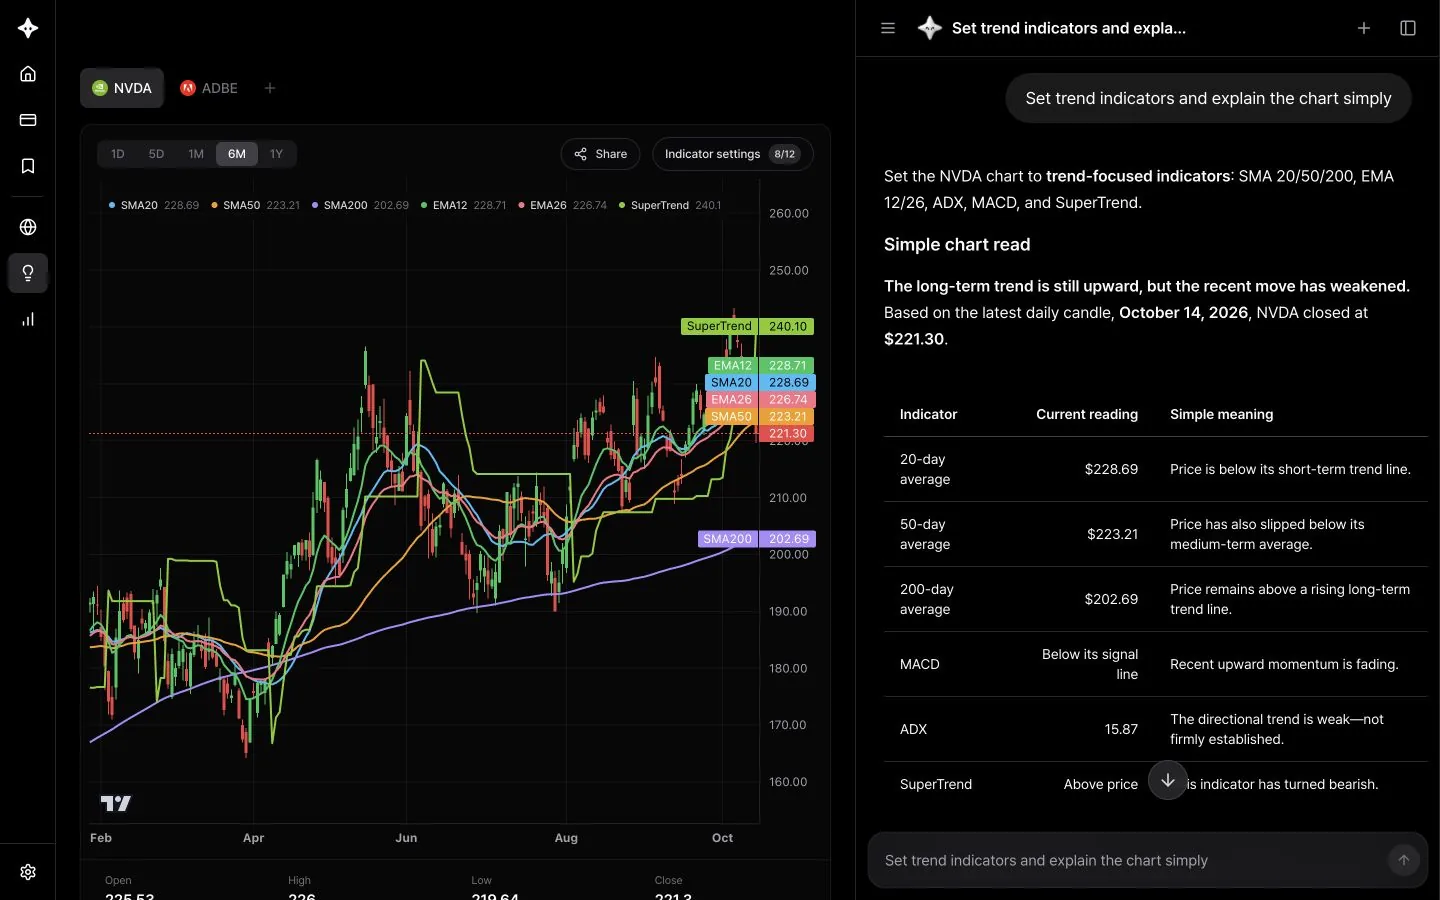Open the bar chart icon in sidebar
Screen dimensions: 1440x900
[28, 319]
